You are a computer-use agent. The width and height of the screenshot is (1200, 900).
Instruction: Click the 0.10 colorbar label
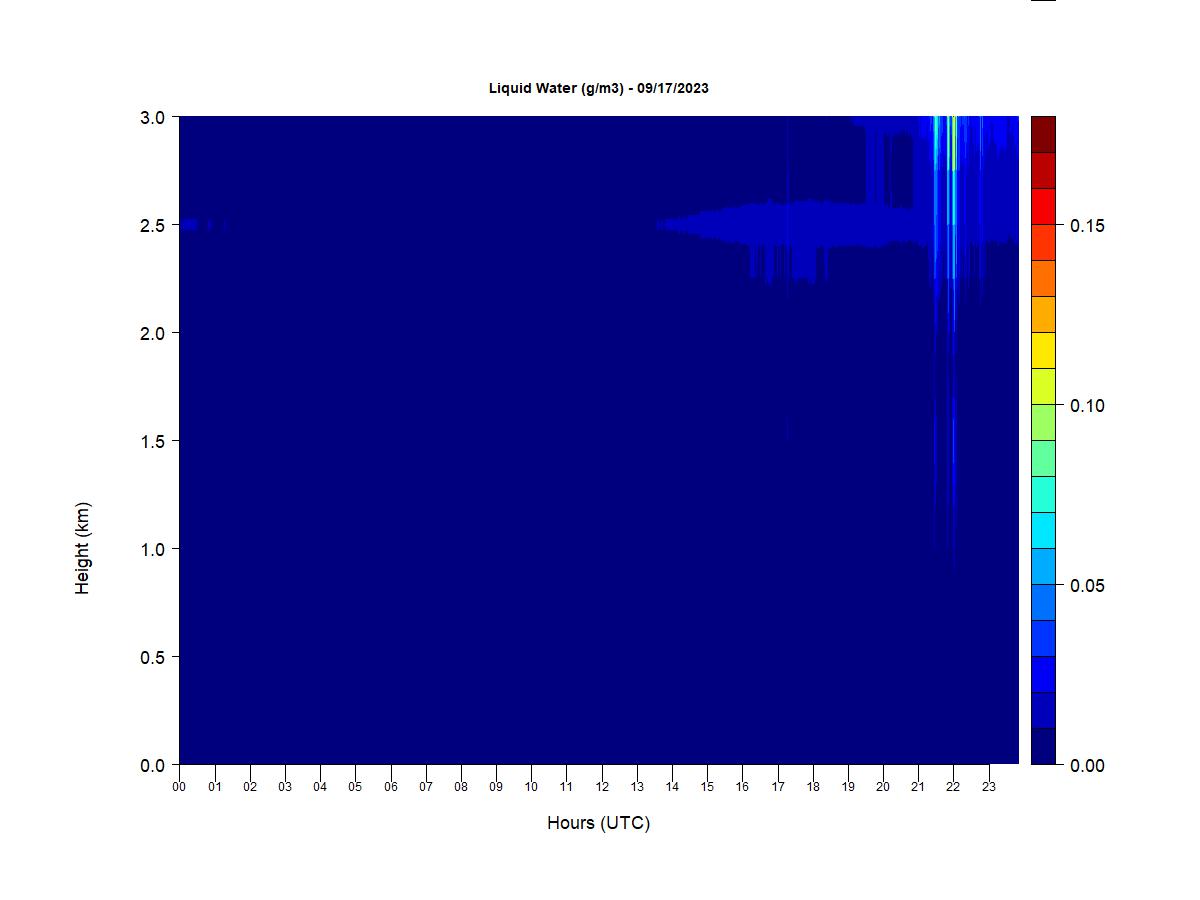pyautogui.click(x=1087, y=405)
